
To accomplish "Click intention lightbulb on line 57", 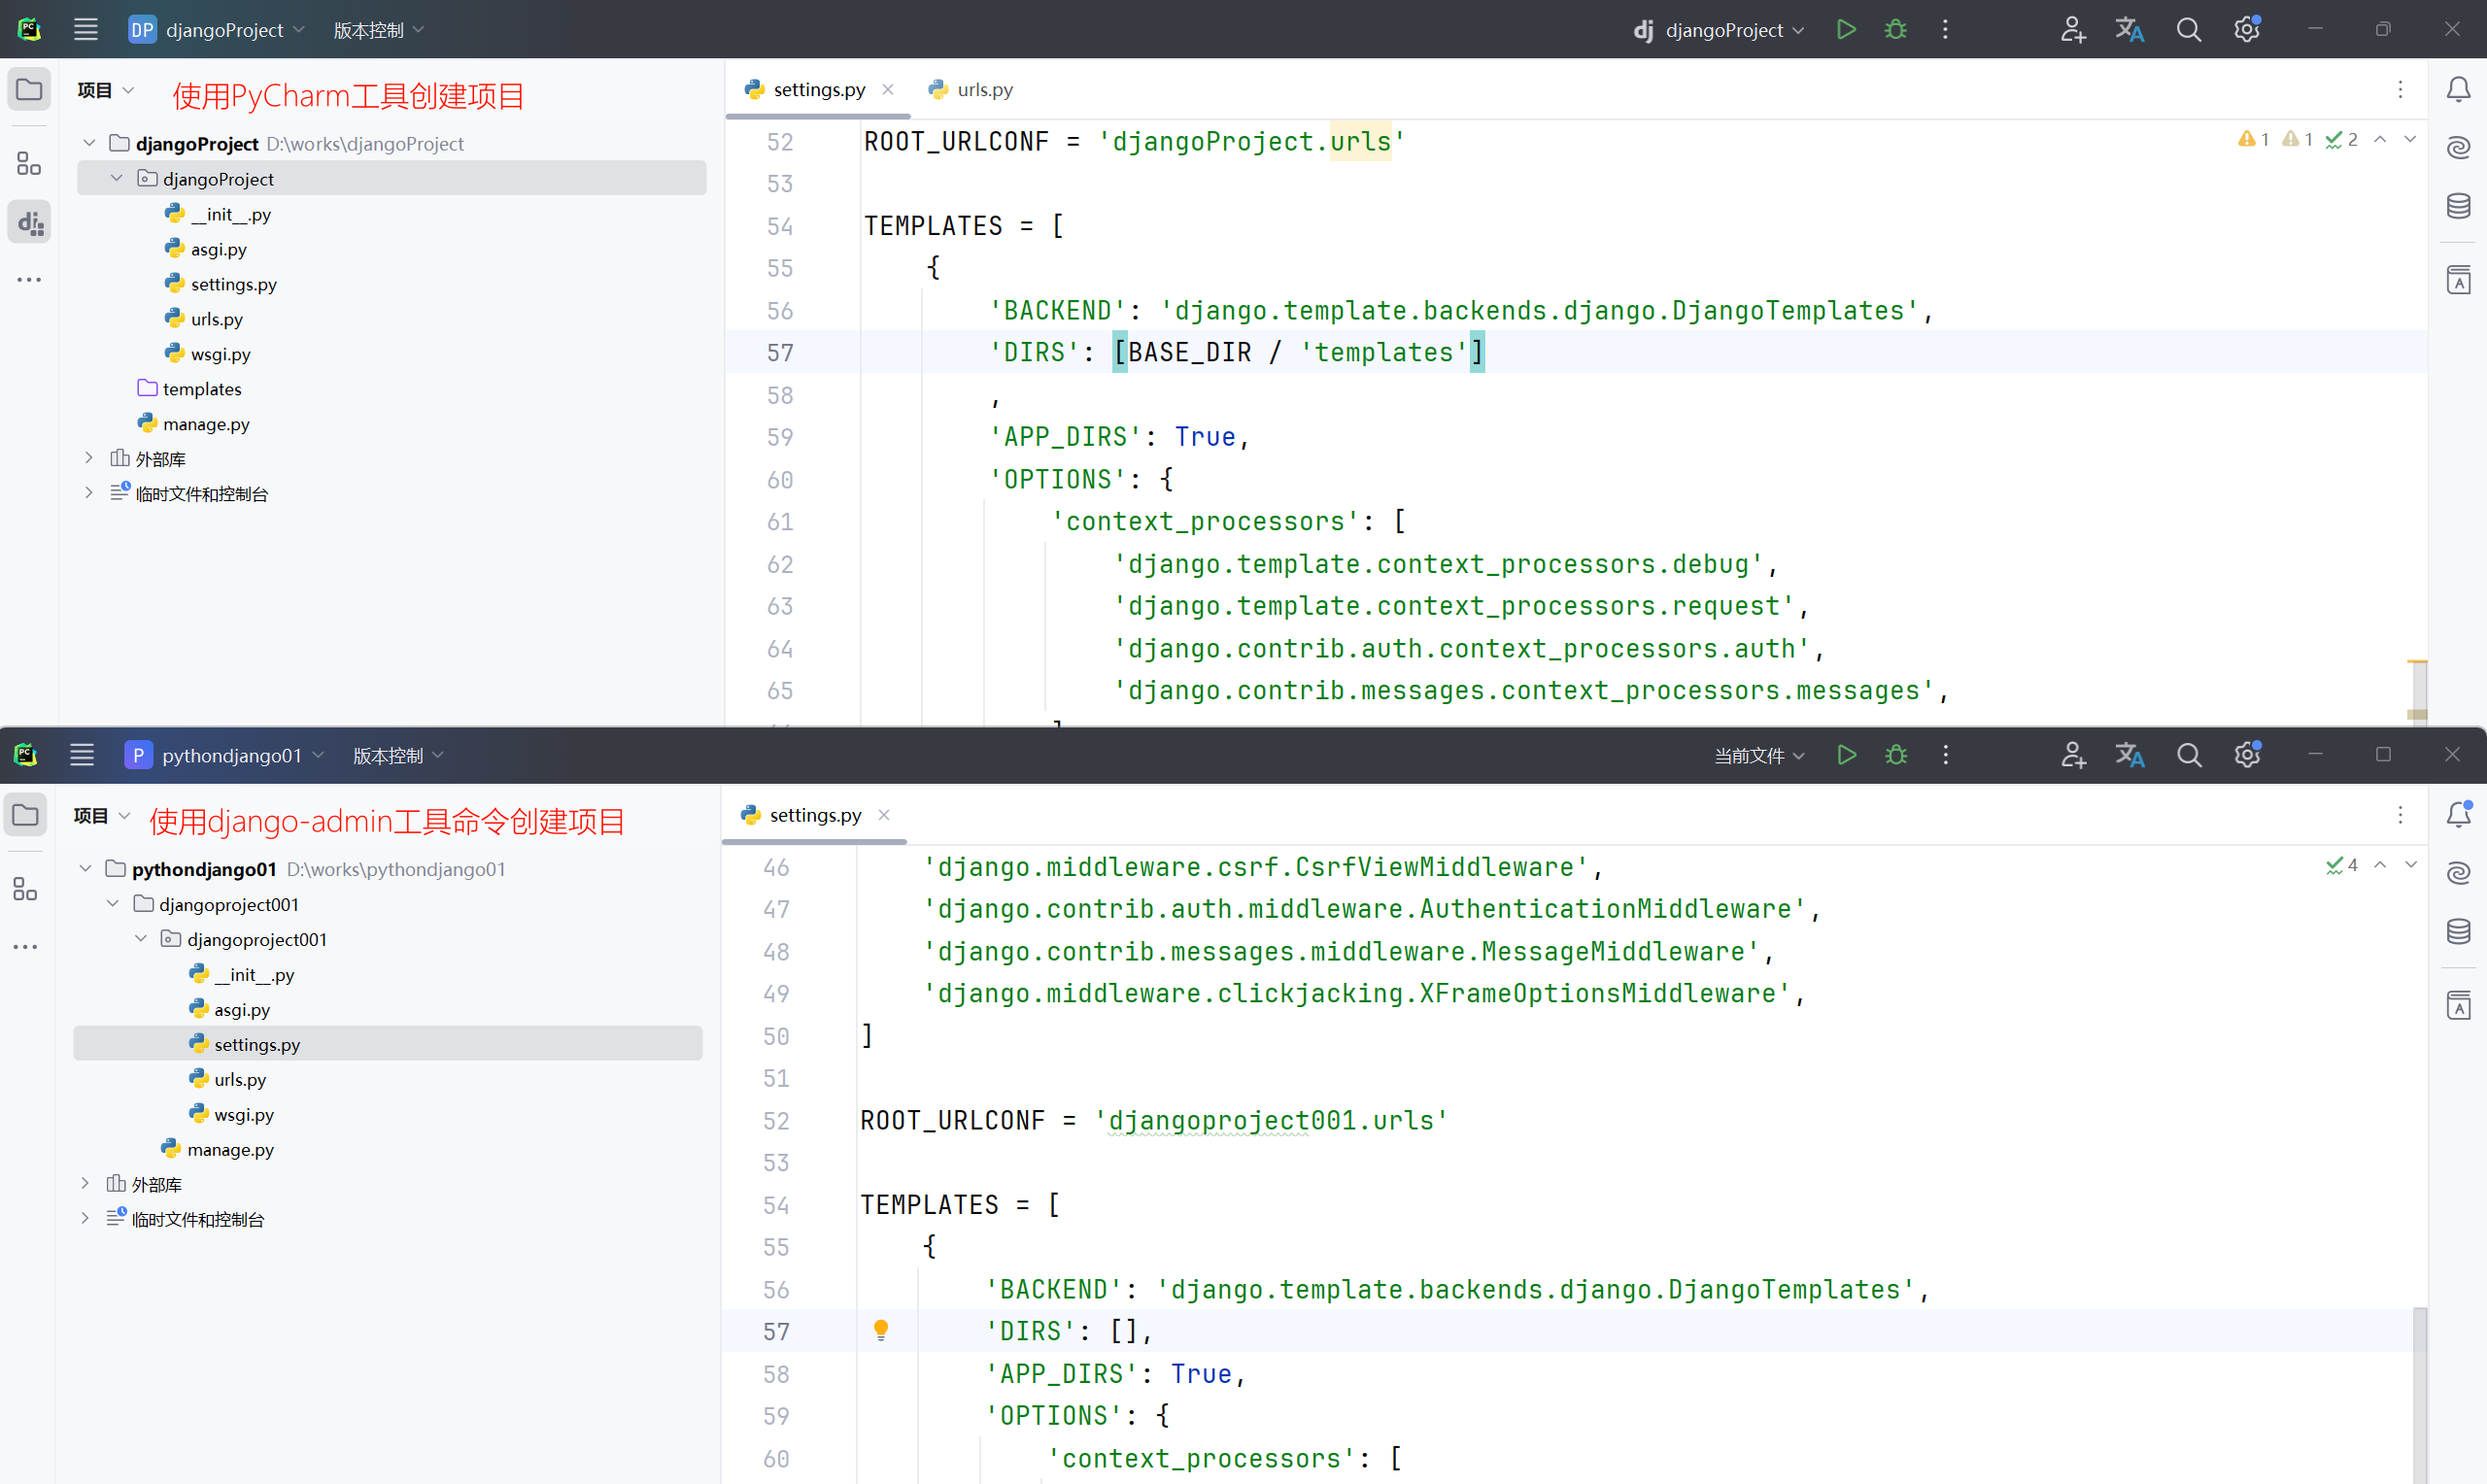I will (x=881, y=1330).
